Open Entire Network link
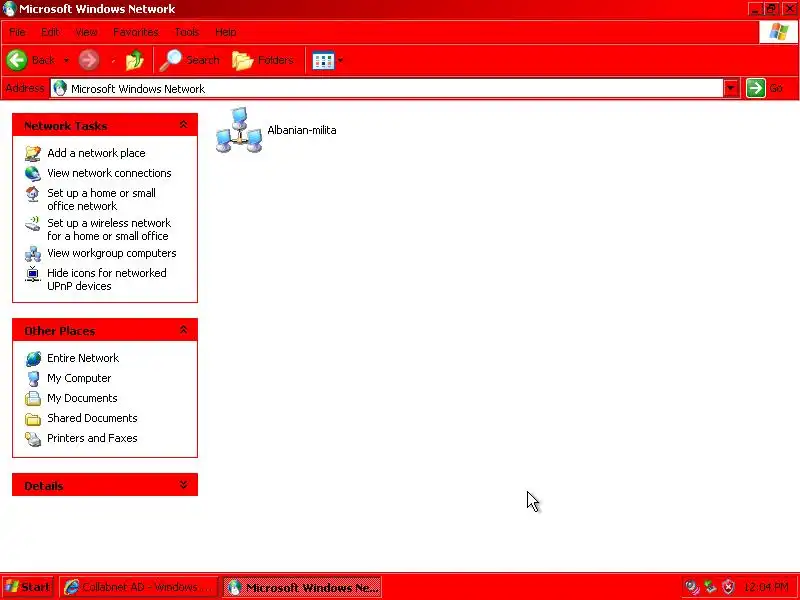Viewport: 800px width, 600px height. [83, 358]
